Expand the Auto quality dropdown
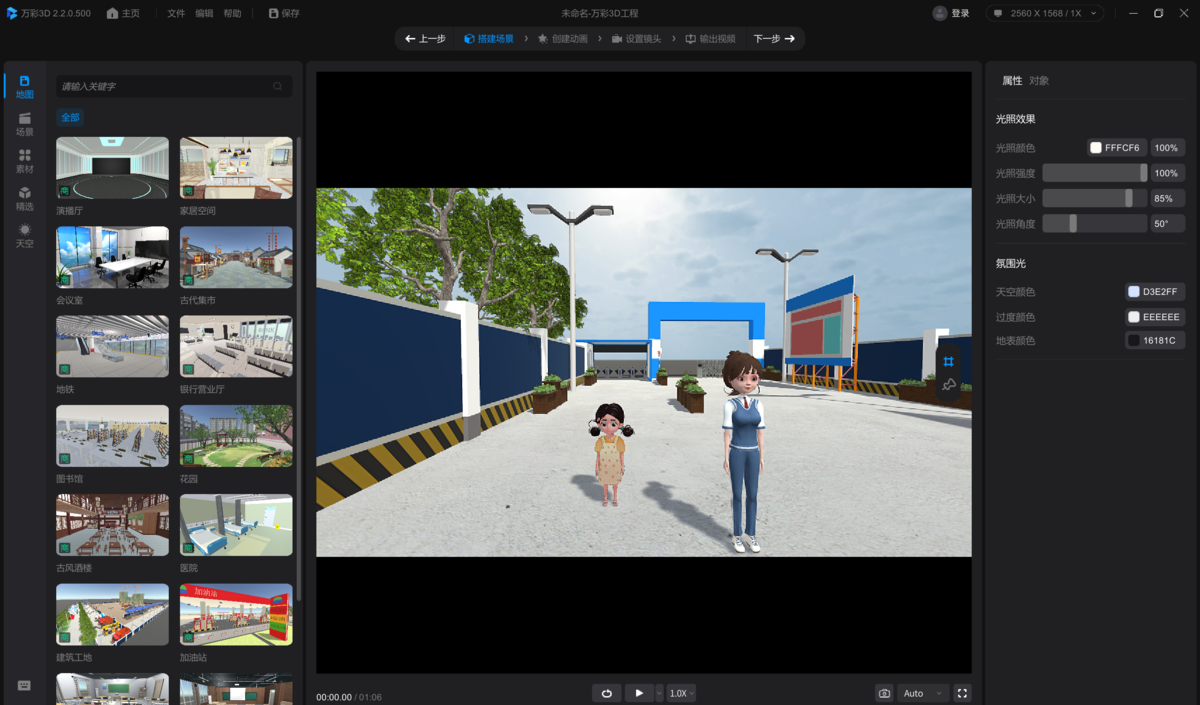 coord(922,693)
